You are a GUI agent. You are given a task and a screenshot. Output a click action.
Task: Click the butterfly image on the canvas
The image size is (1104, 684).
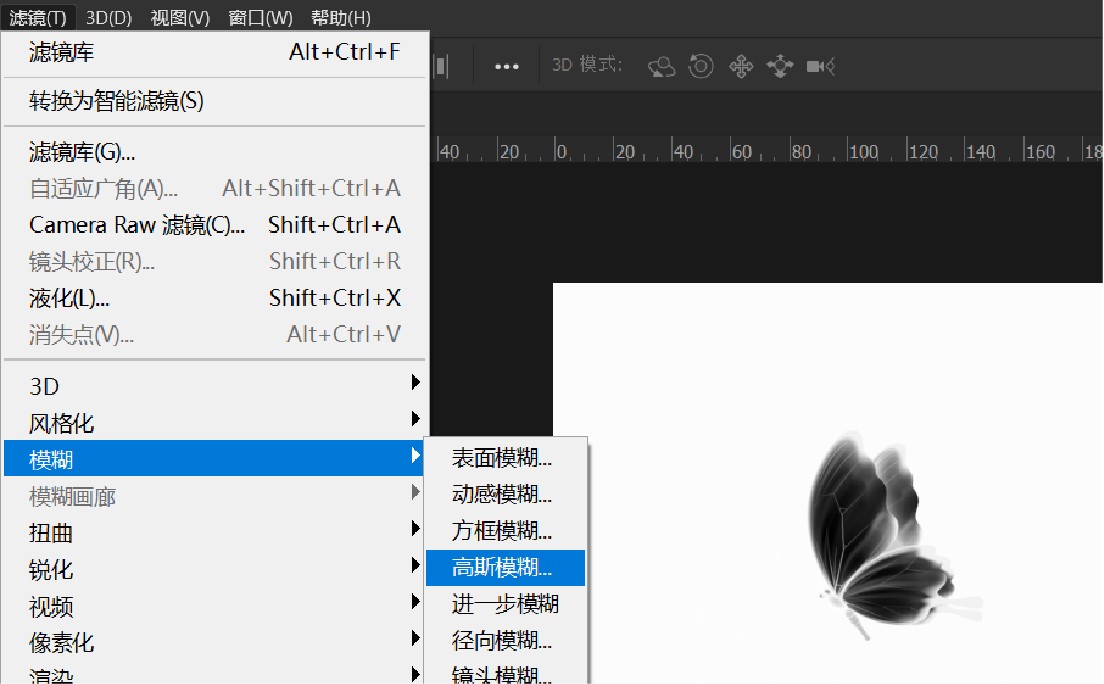(x=880, y=525)
